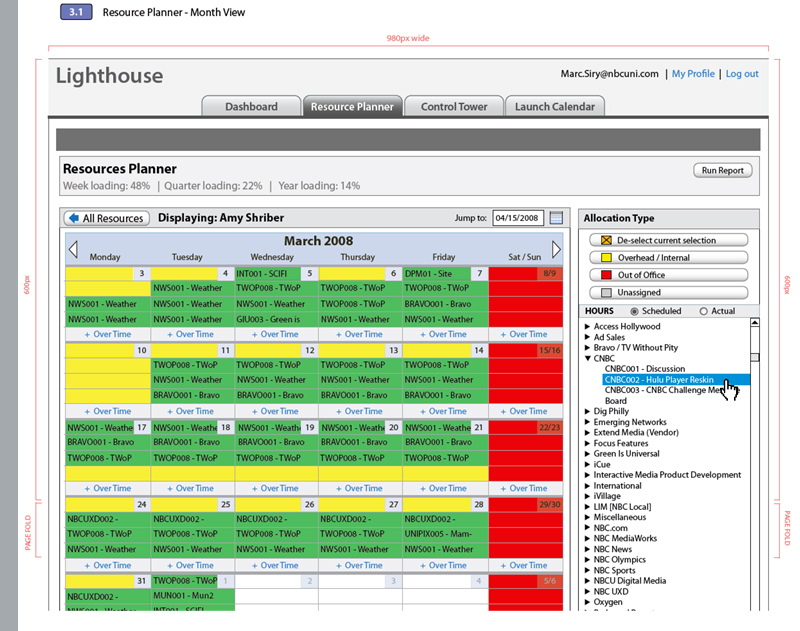
Task: Go to previous month using left arrow
Action: click(72, 249)
